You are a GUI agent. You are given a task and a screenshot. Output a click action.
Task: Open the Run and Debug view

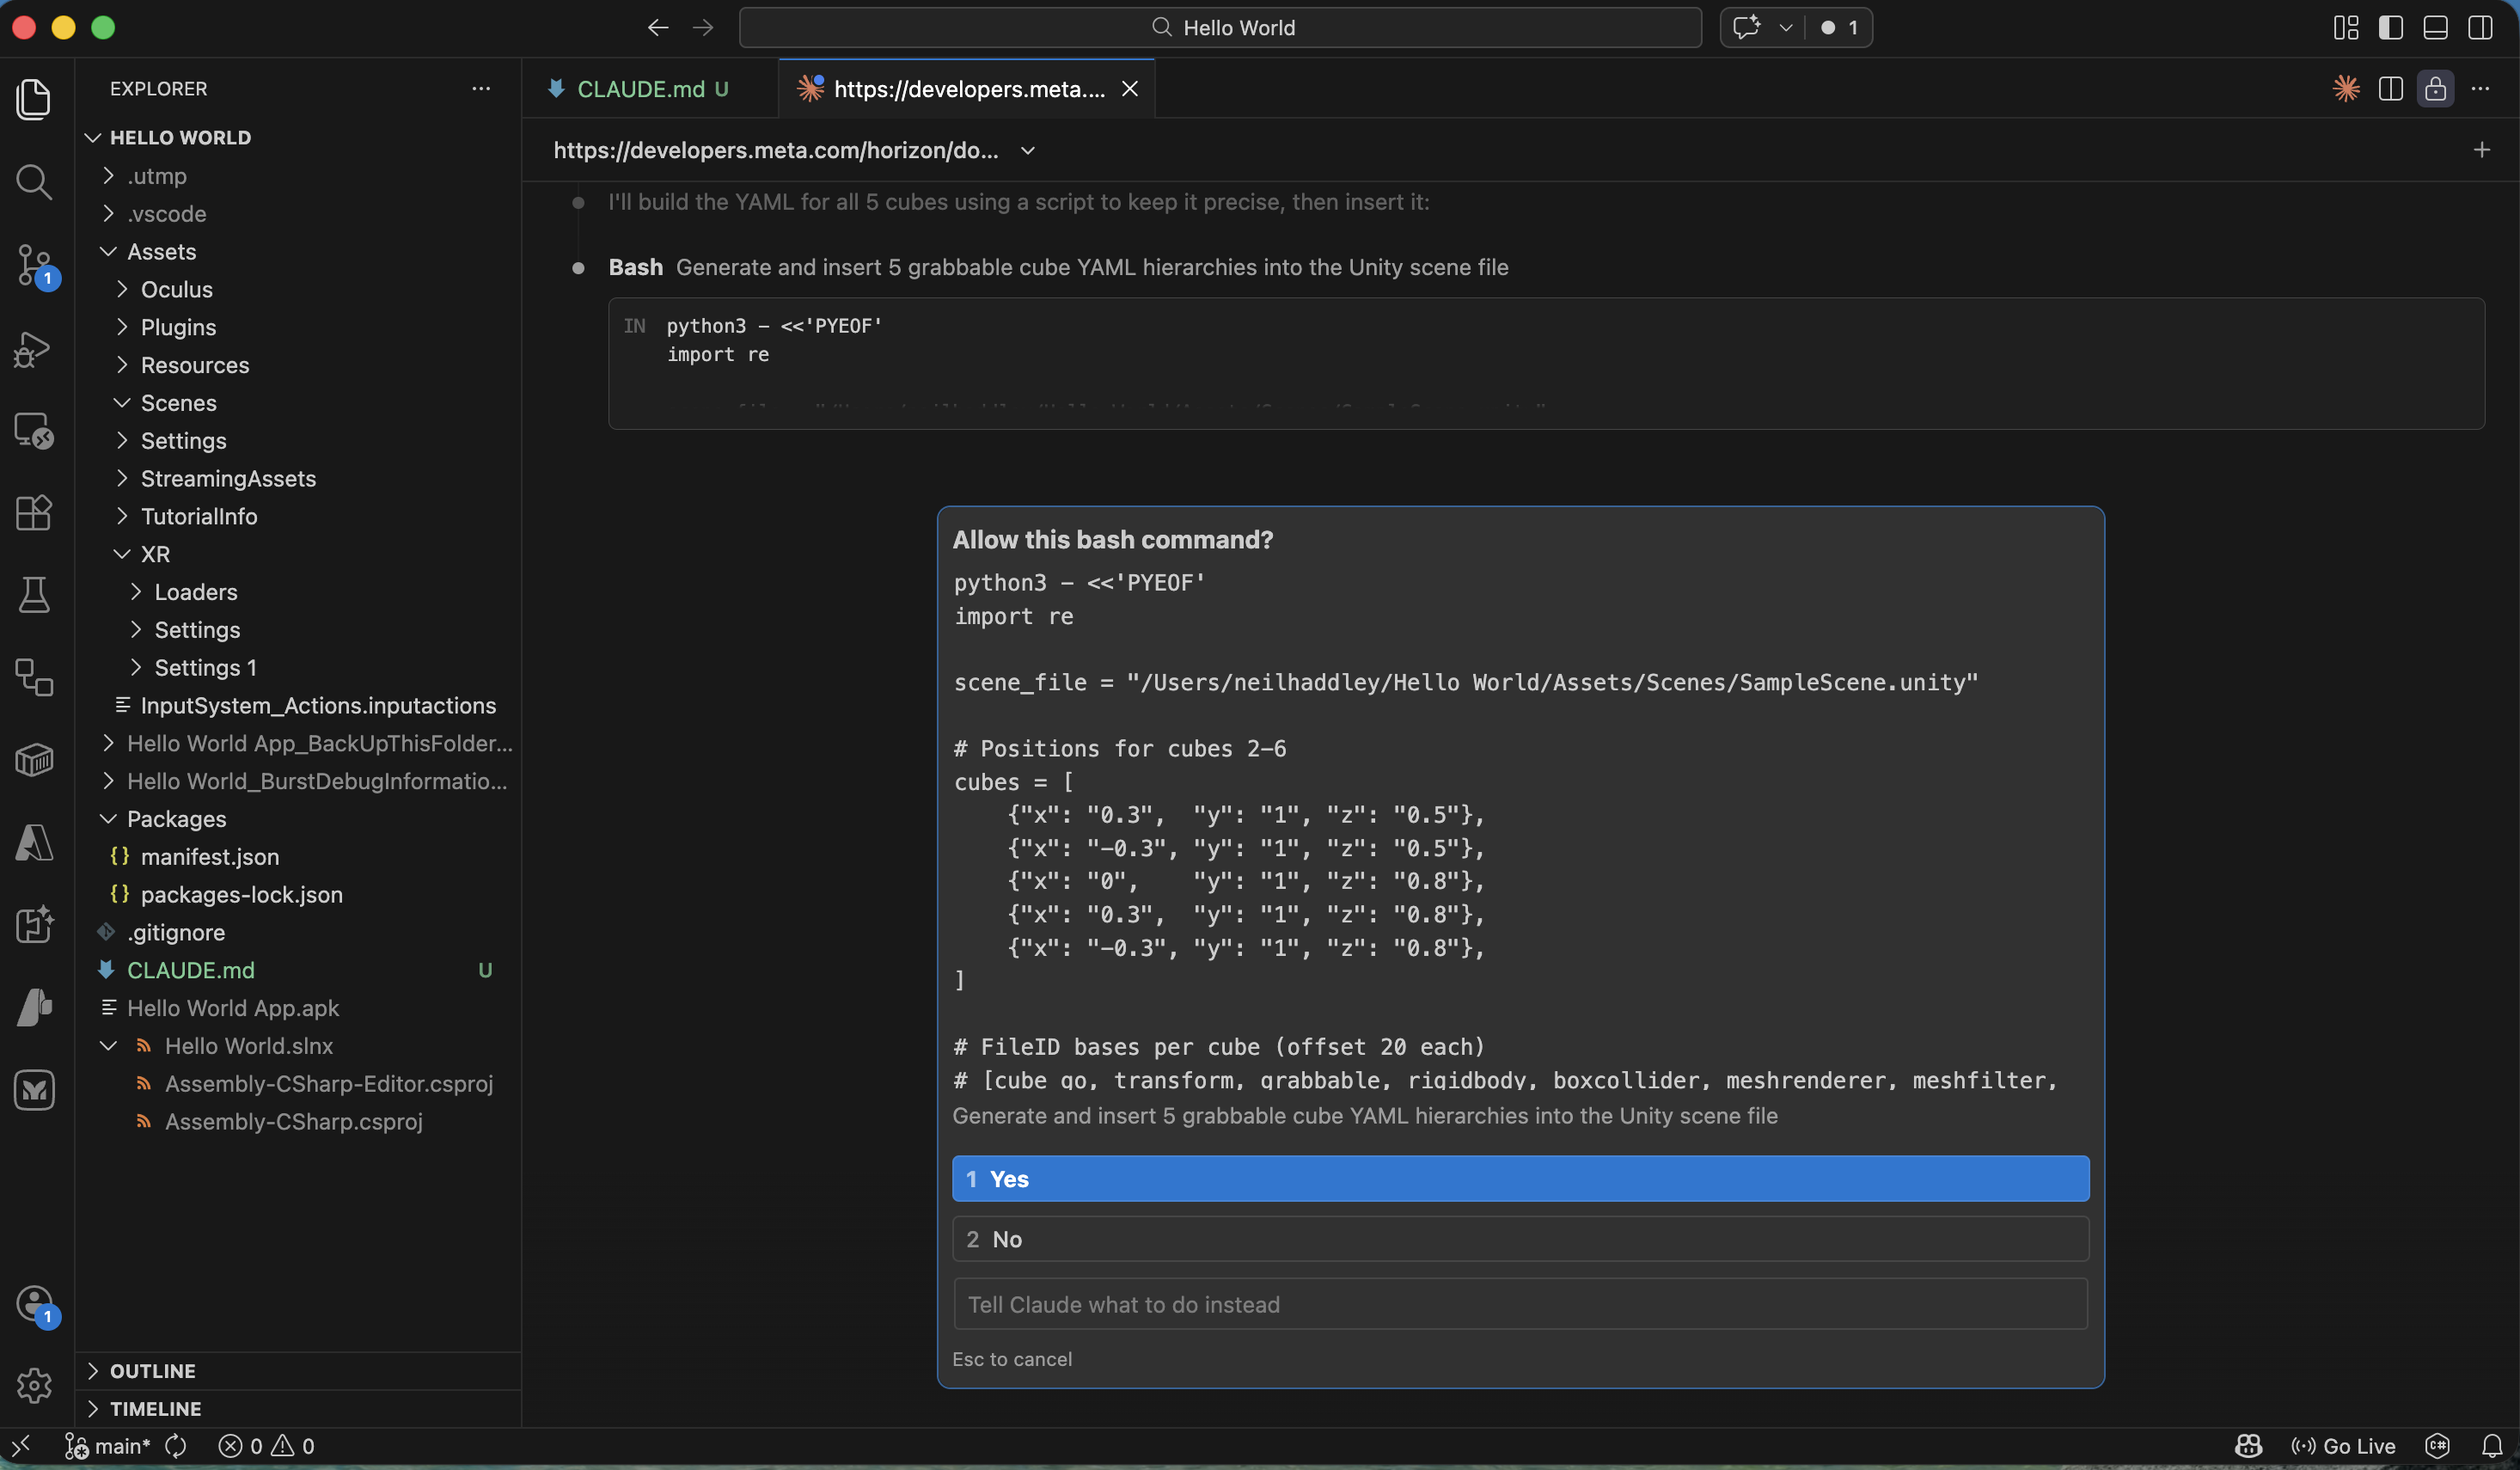click(34, 349)
